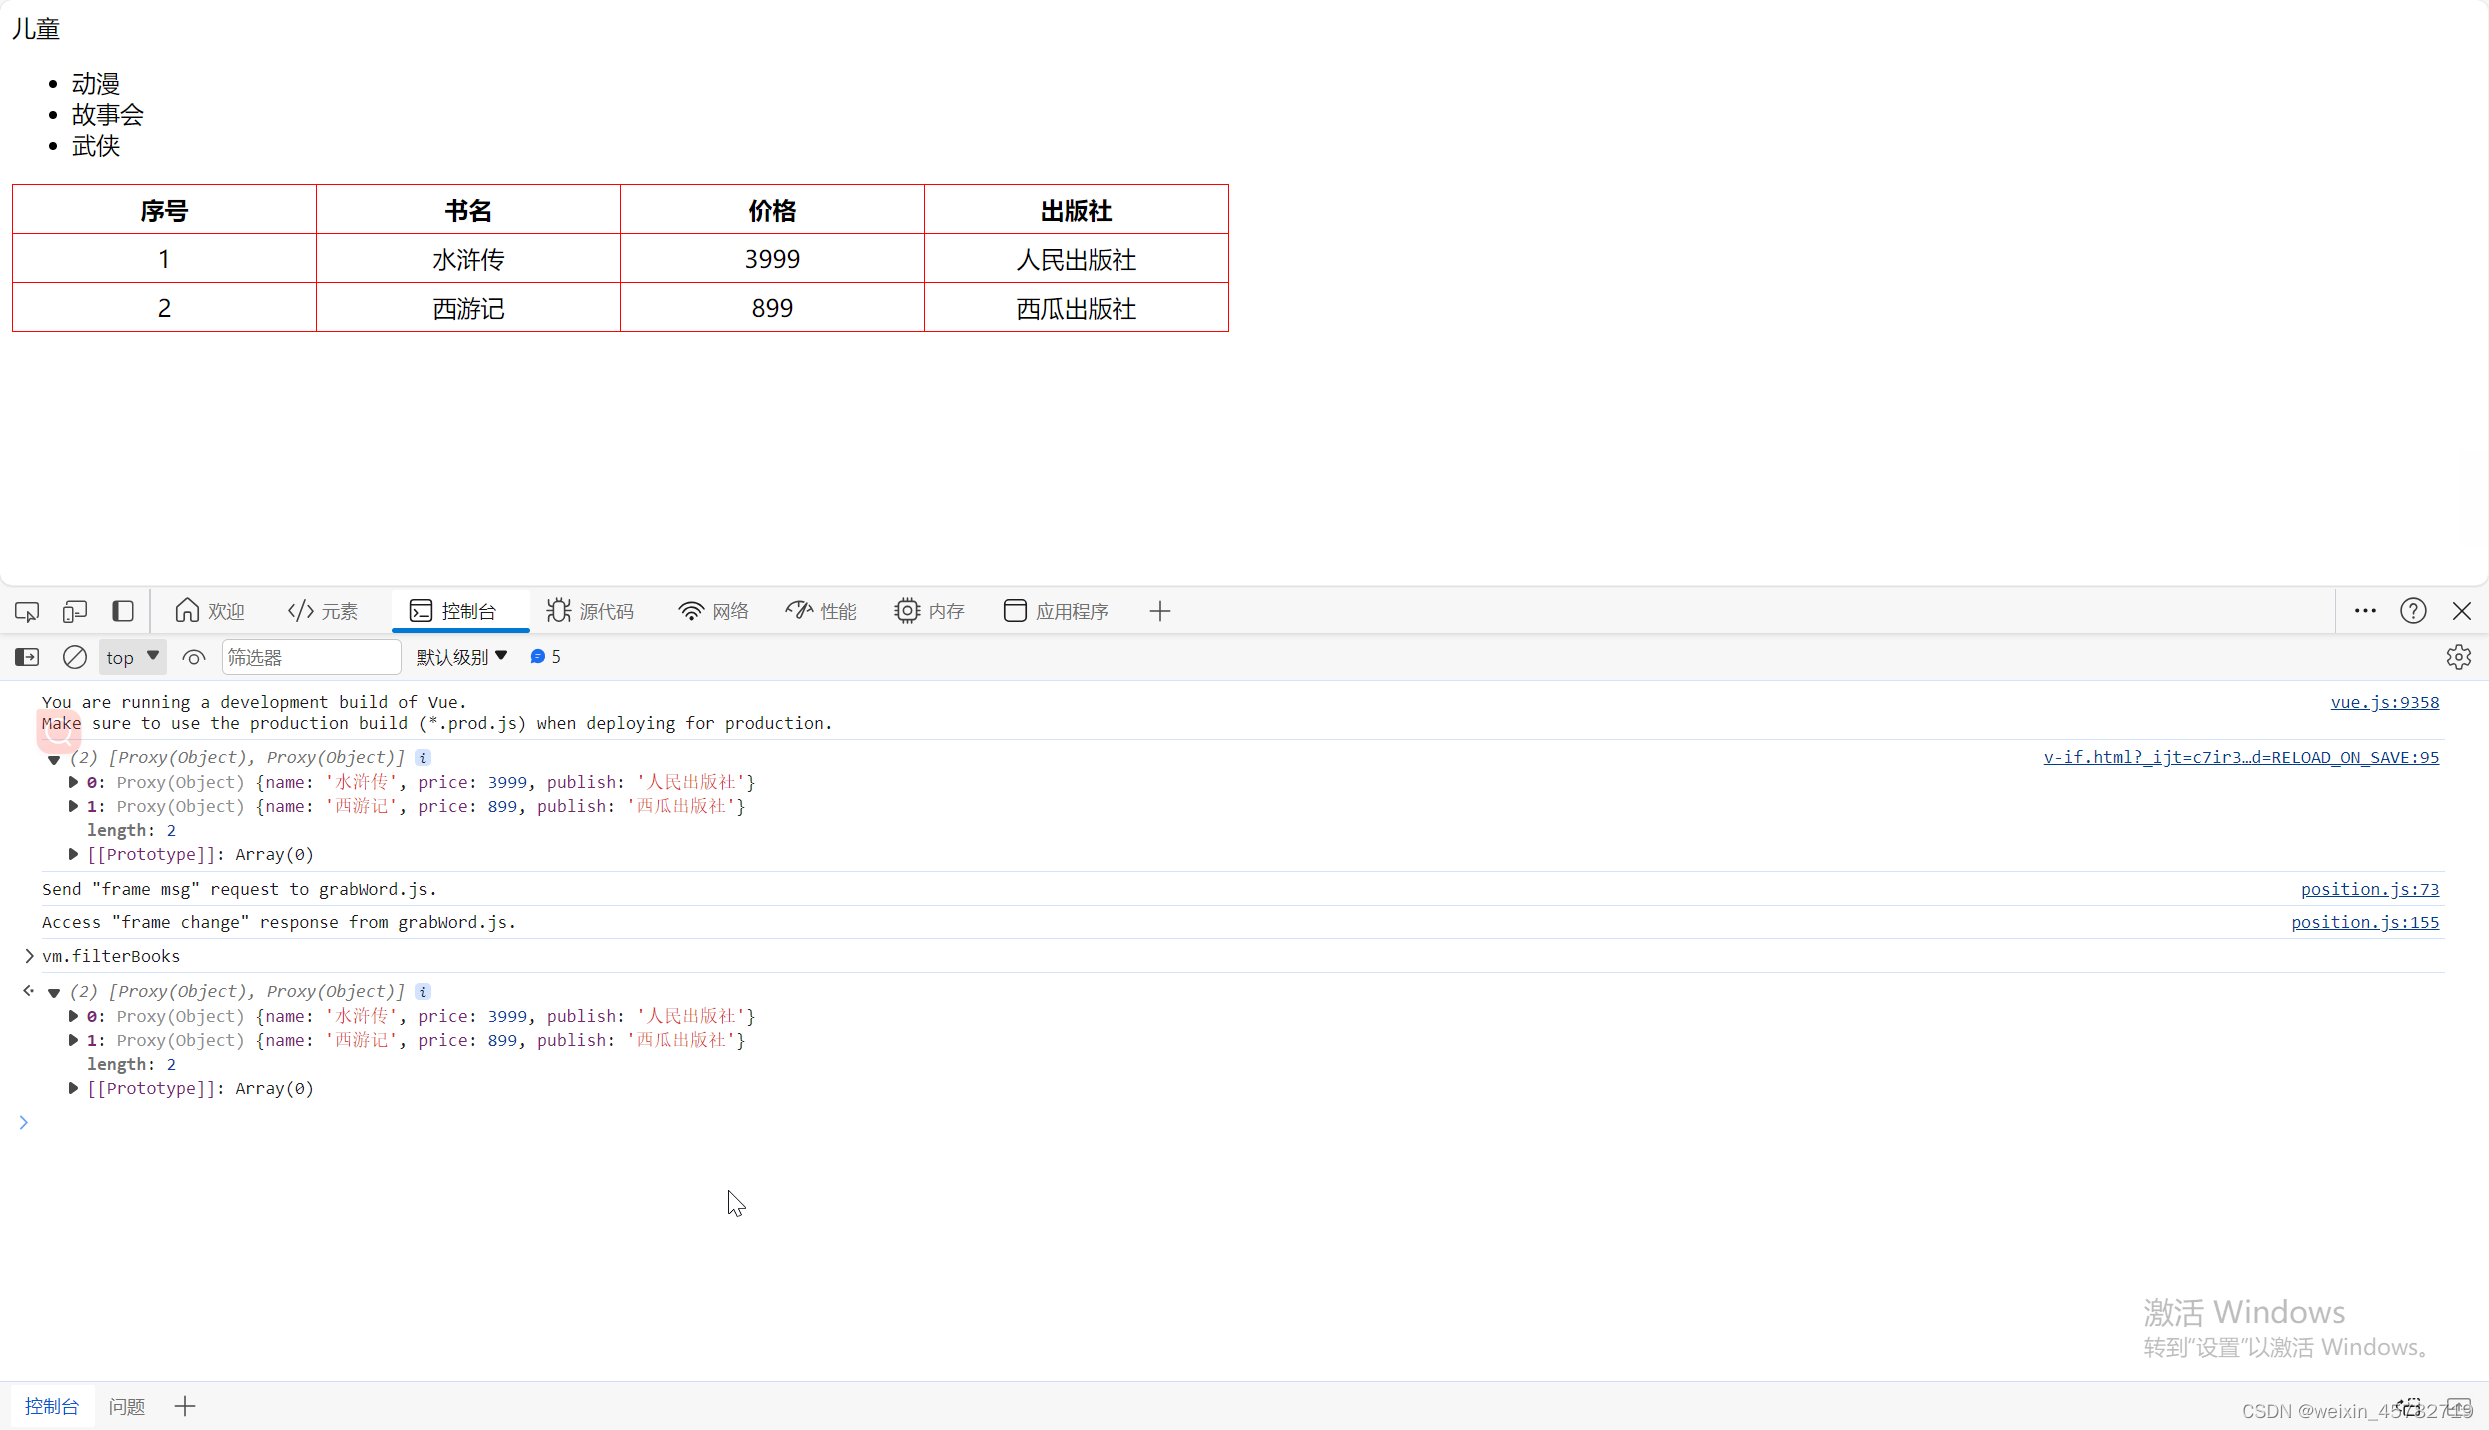Click the 西瓜出版社 cell
2489x1430 pixels.
pyautogui.click(x=1076, y=308)
